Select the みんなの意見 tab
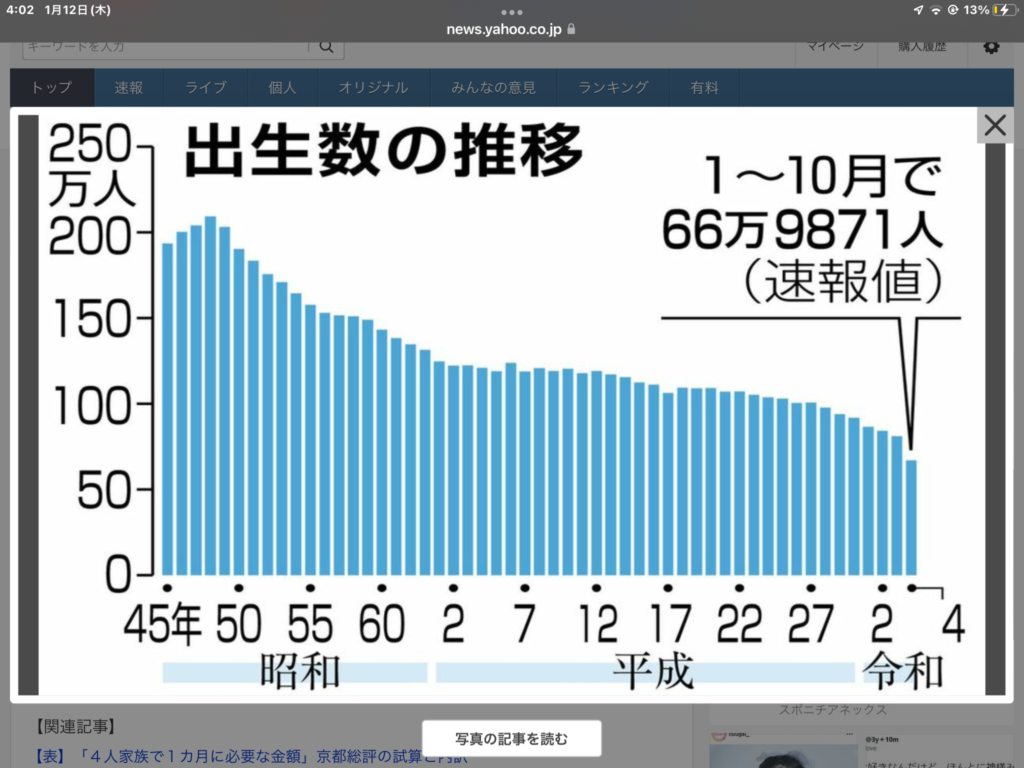 click(493, 88)
